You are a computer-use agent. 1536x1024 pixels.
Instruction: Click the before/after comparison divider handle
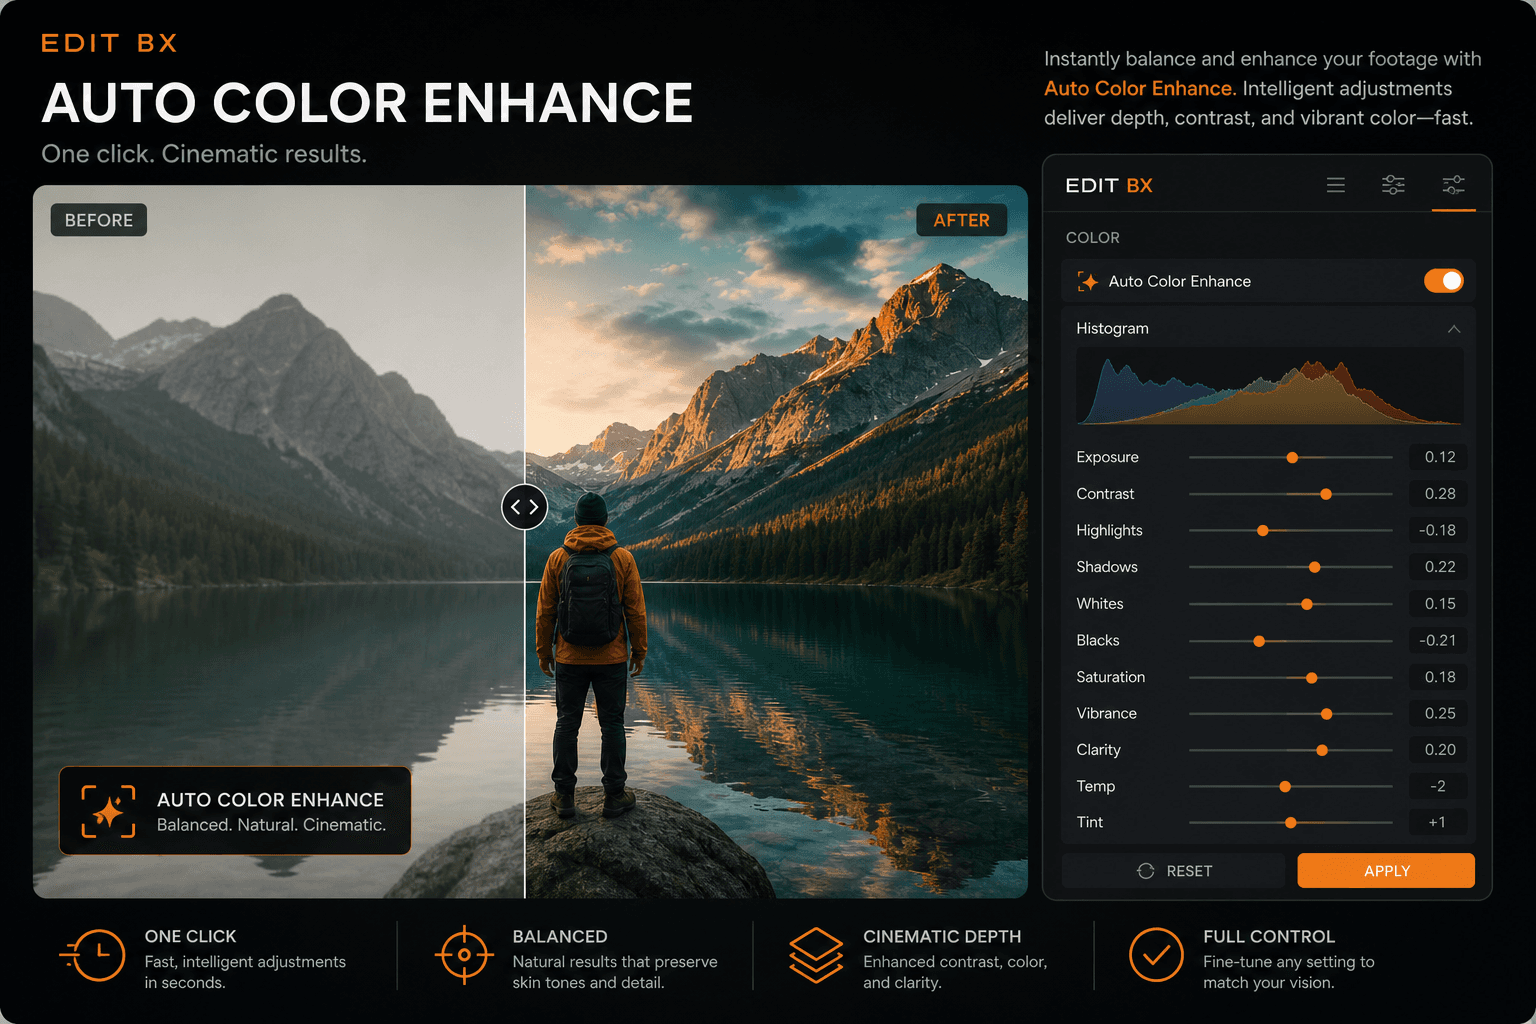[525, 507]
